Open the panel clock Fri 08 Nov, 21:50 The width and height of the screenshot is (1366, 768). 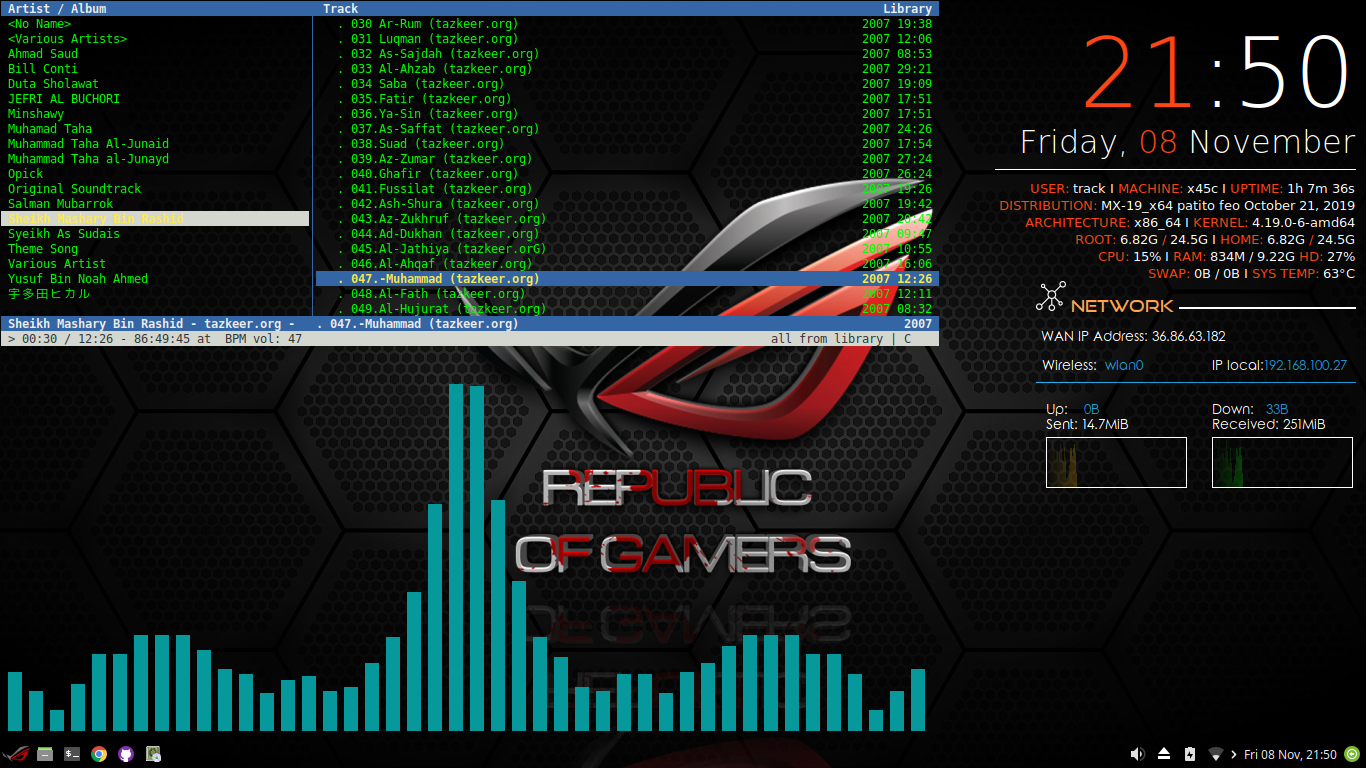tap(1289, 754)
